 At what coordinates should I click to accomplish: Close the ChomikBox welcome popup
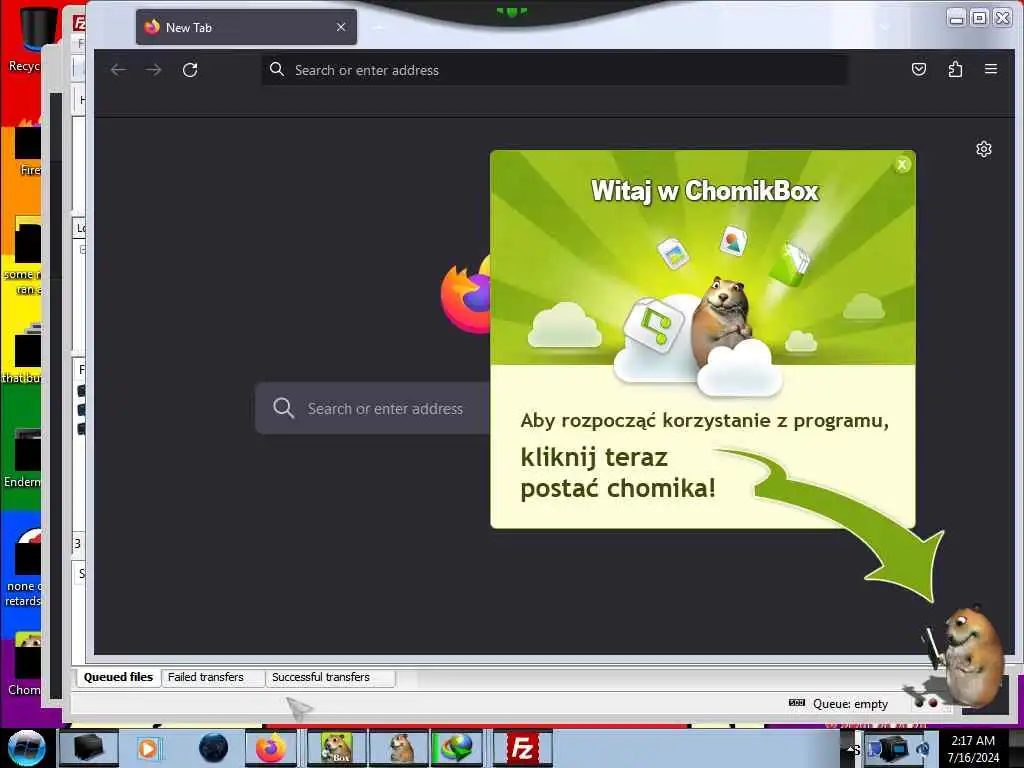[902, 165]
